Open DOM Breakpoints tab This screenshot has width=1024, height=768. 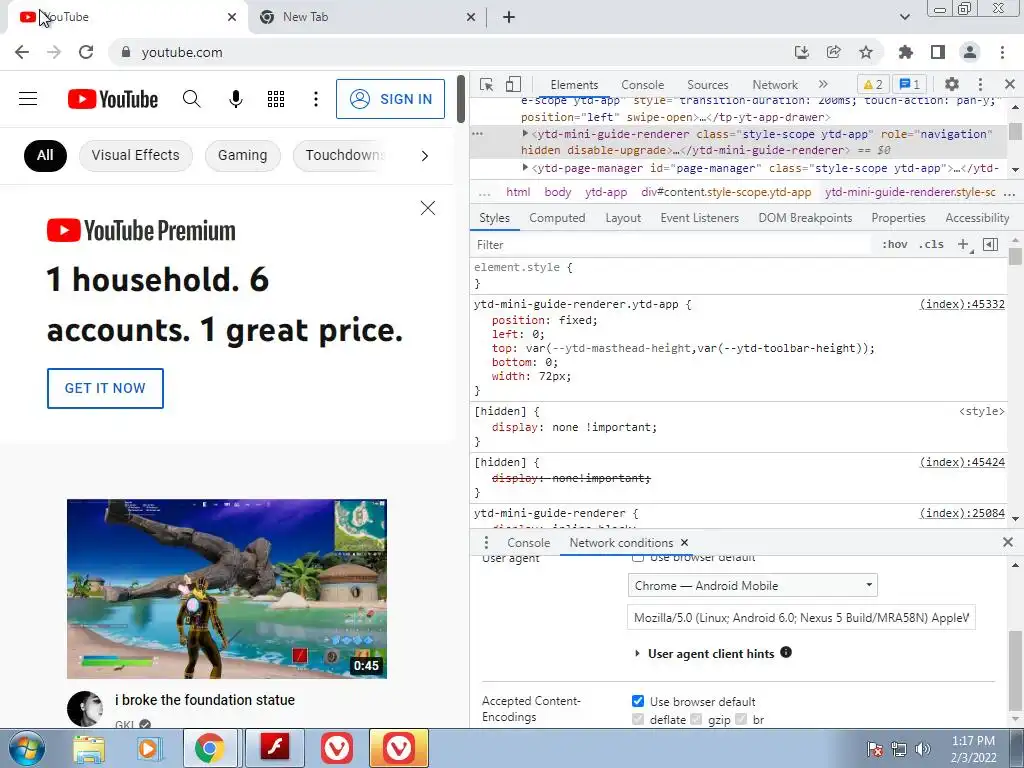pos(805,218)
